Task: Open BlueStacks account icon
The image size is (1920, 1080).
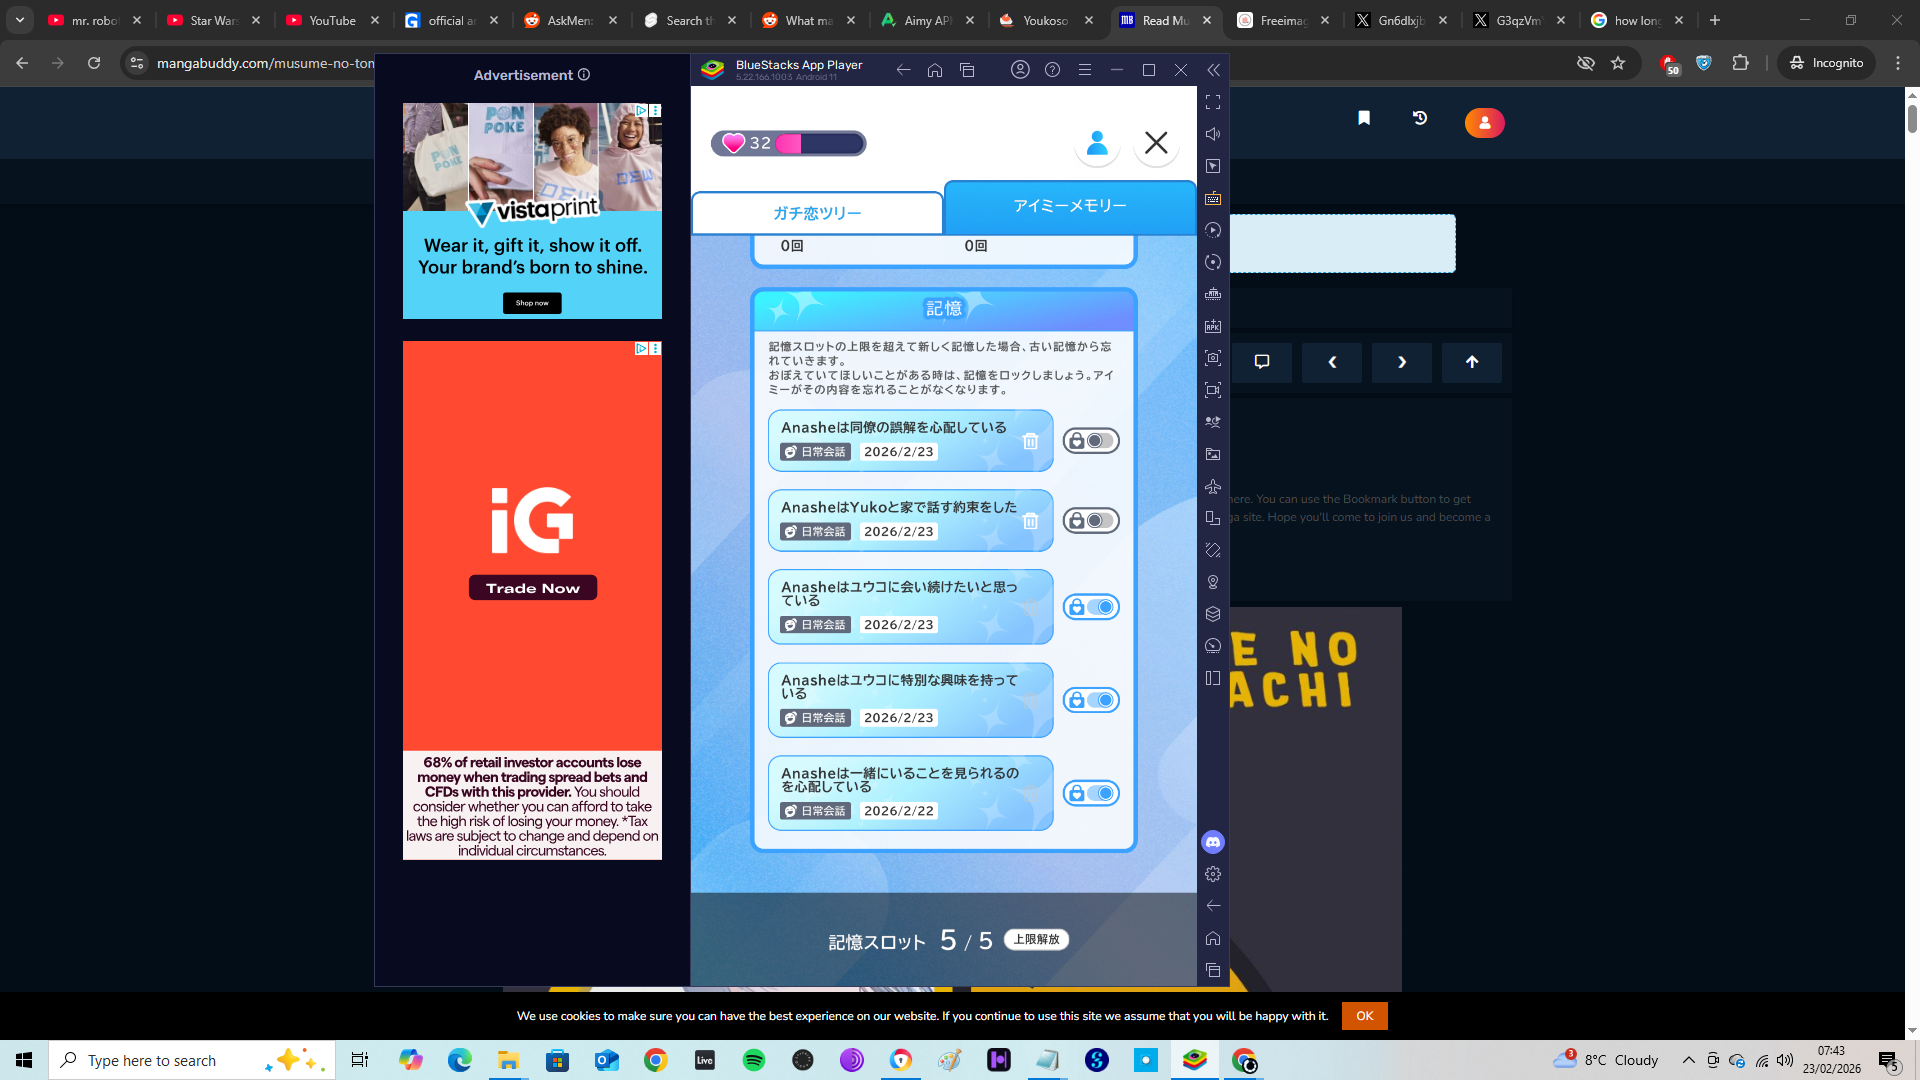Action: tap(1020, 70)
